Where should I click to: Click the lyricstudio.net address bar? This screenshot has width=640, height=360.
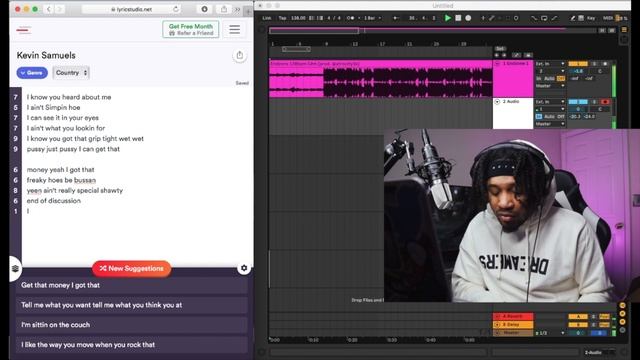point(131,9)
